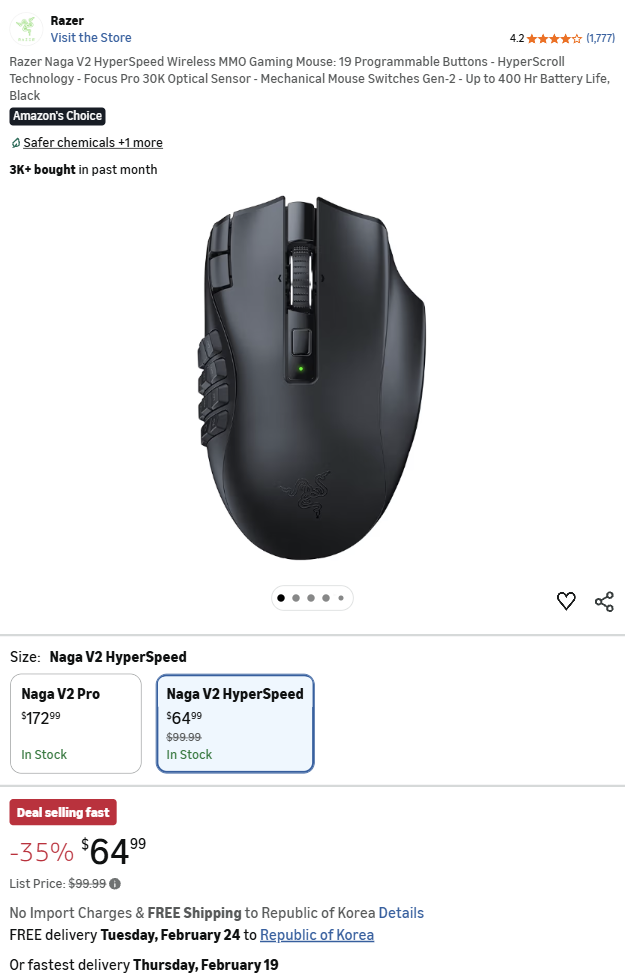Screen dimensions: 625x980
Task: Open the List Price info icon
Action: tap(115, 884)
